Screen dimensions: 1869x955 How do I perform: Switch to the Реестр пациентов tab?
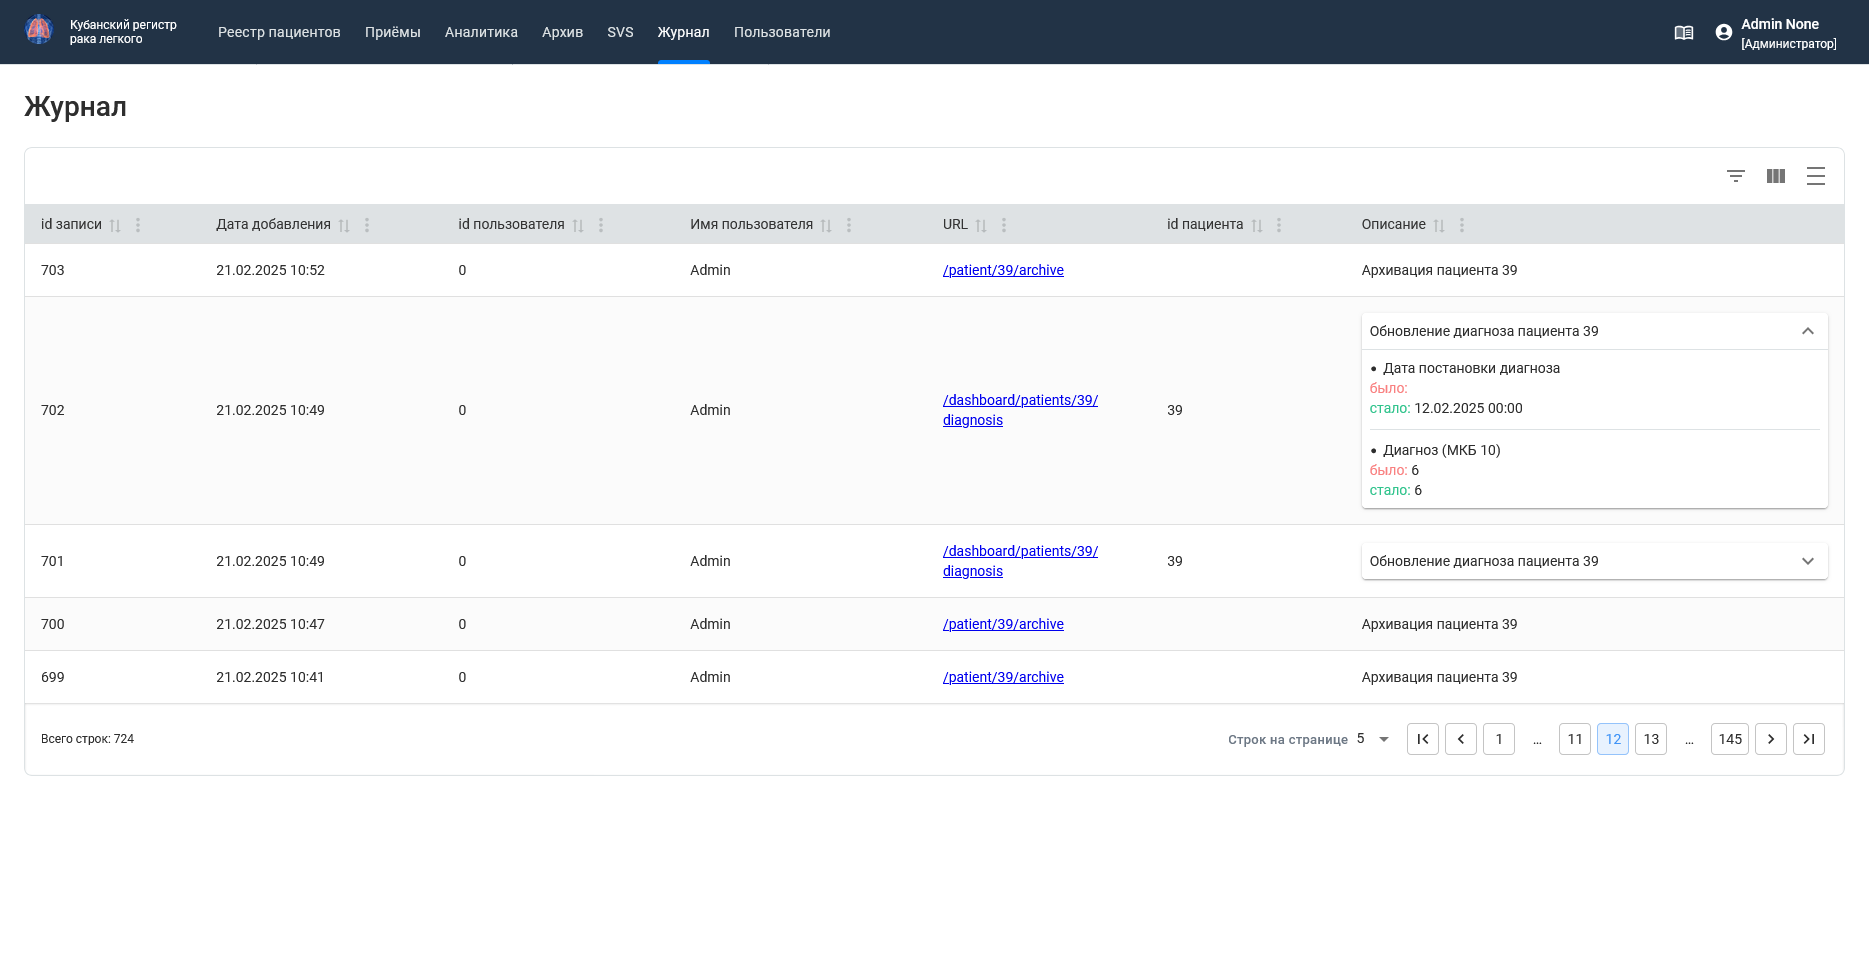click(x=279, y=32)
